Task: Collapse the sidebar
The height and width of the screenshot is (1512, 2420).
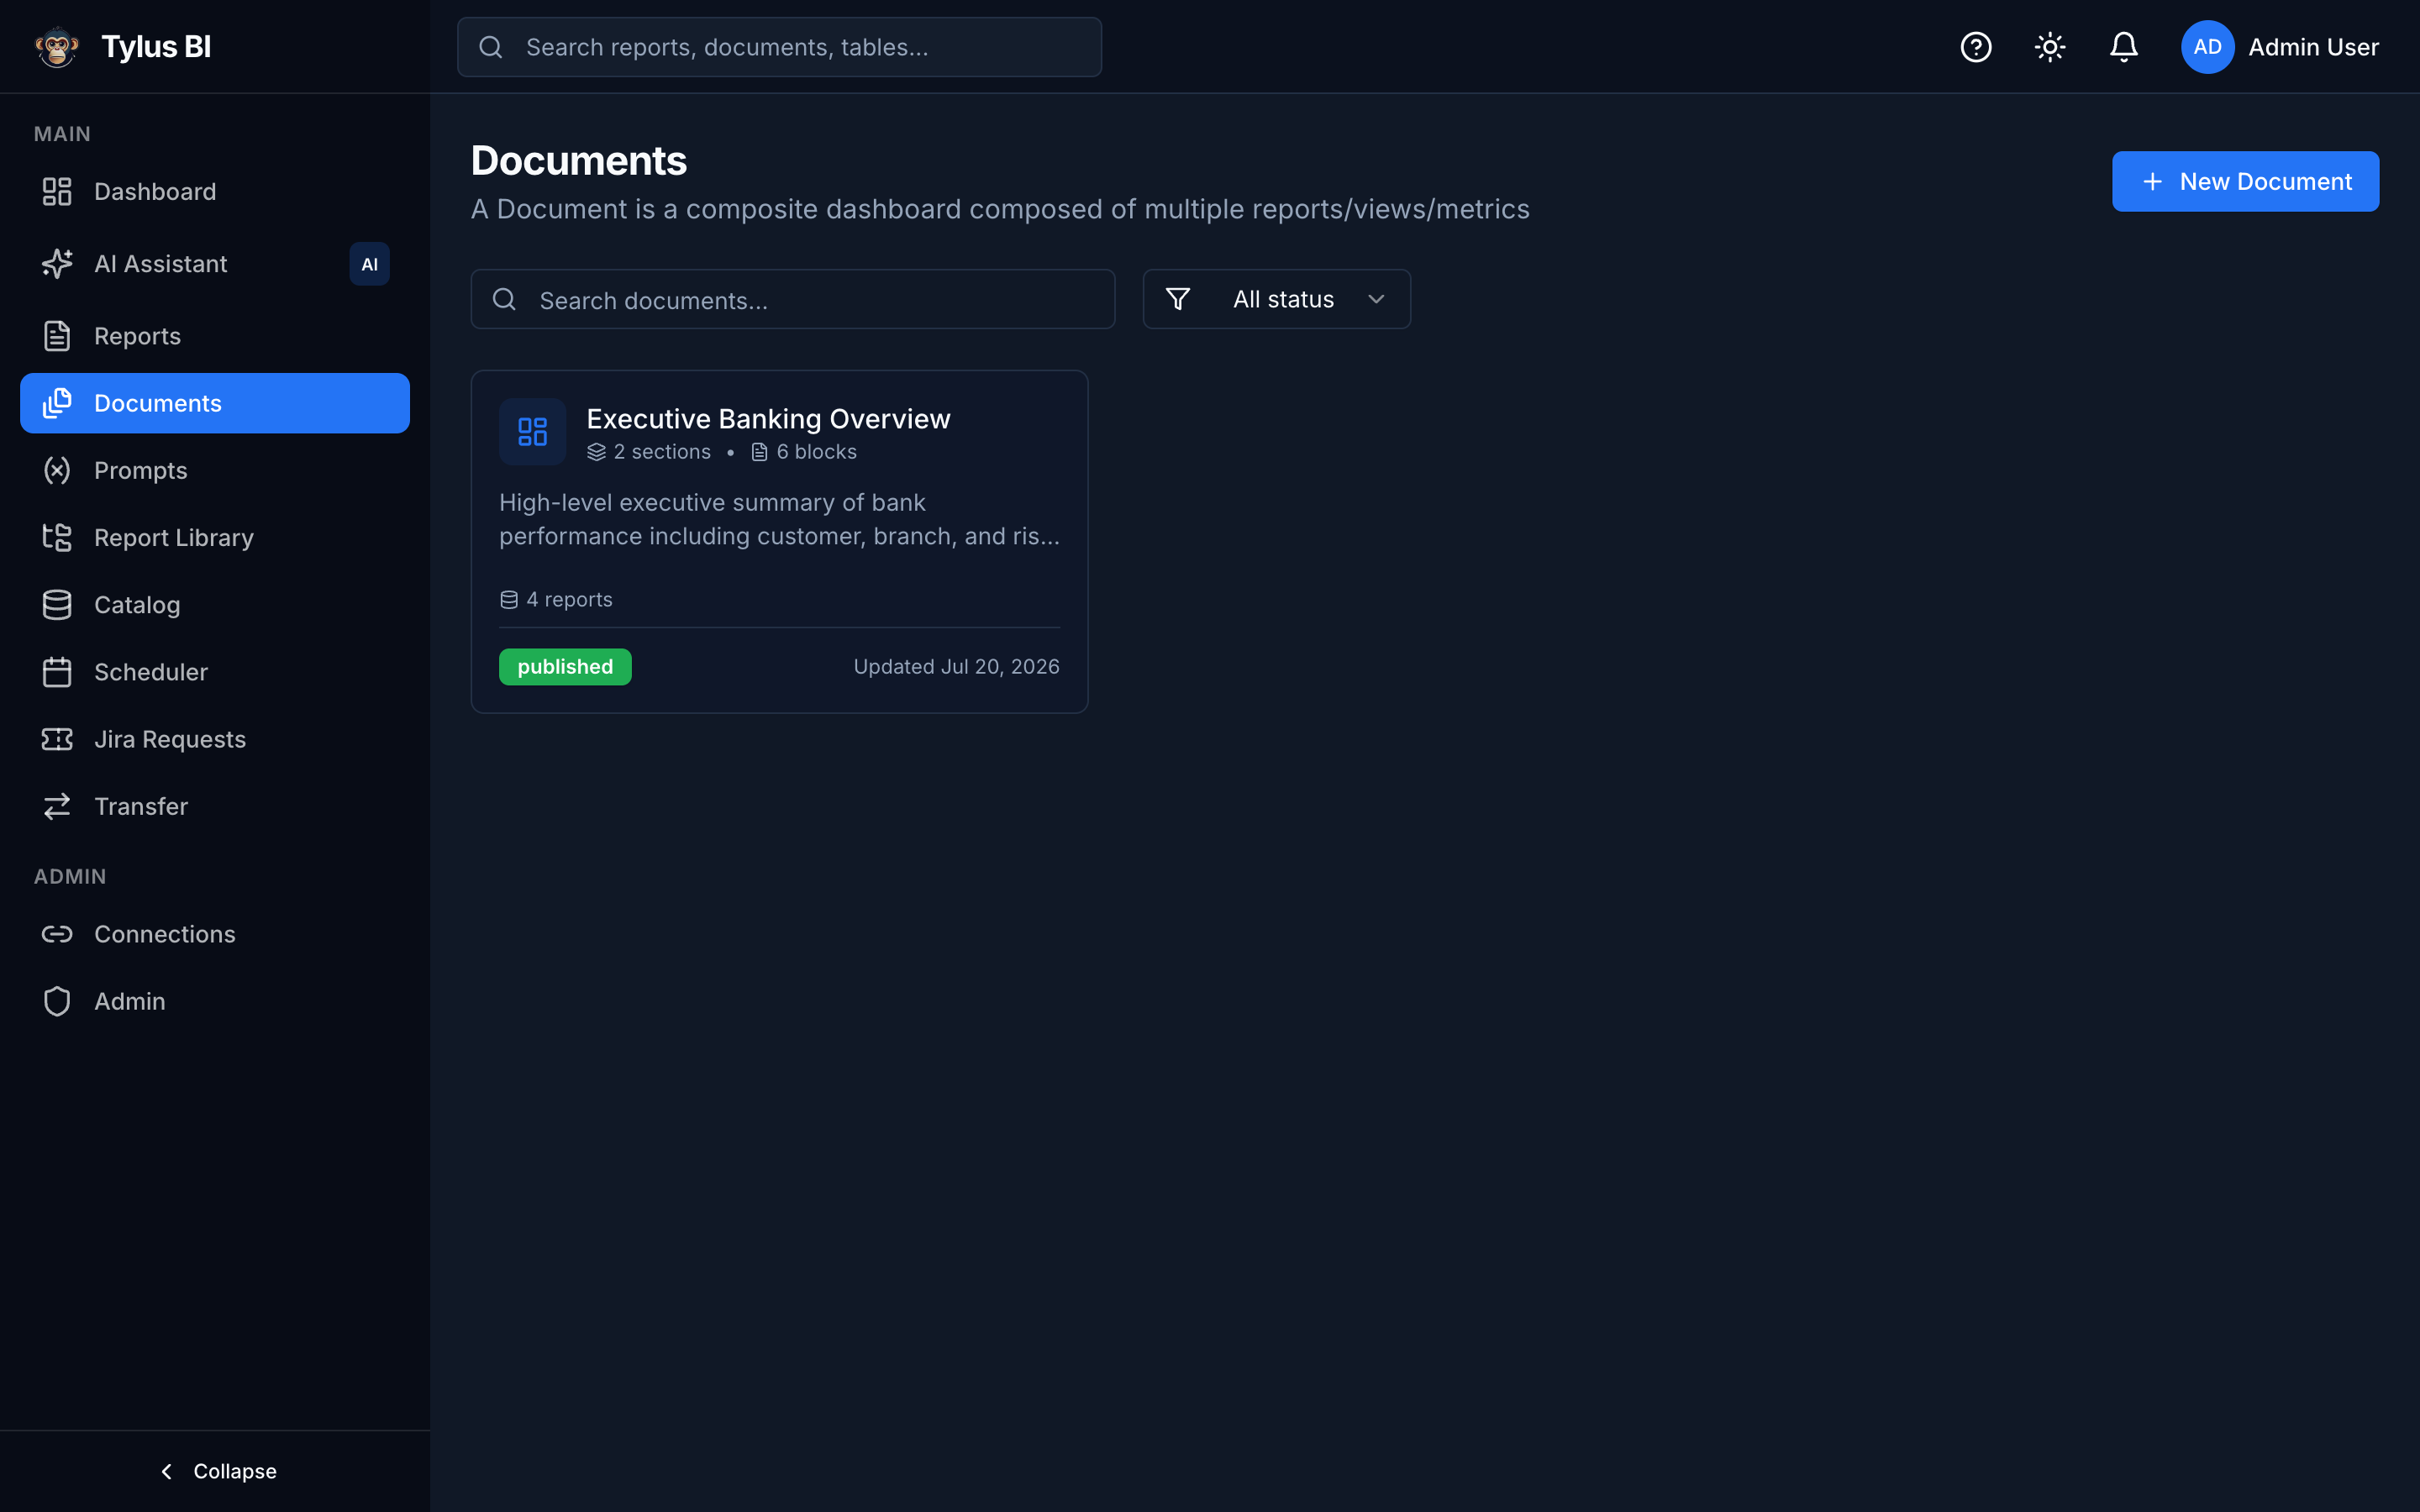Action: click(x=216, y=1471)
